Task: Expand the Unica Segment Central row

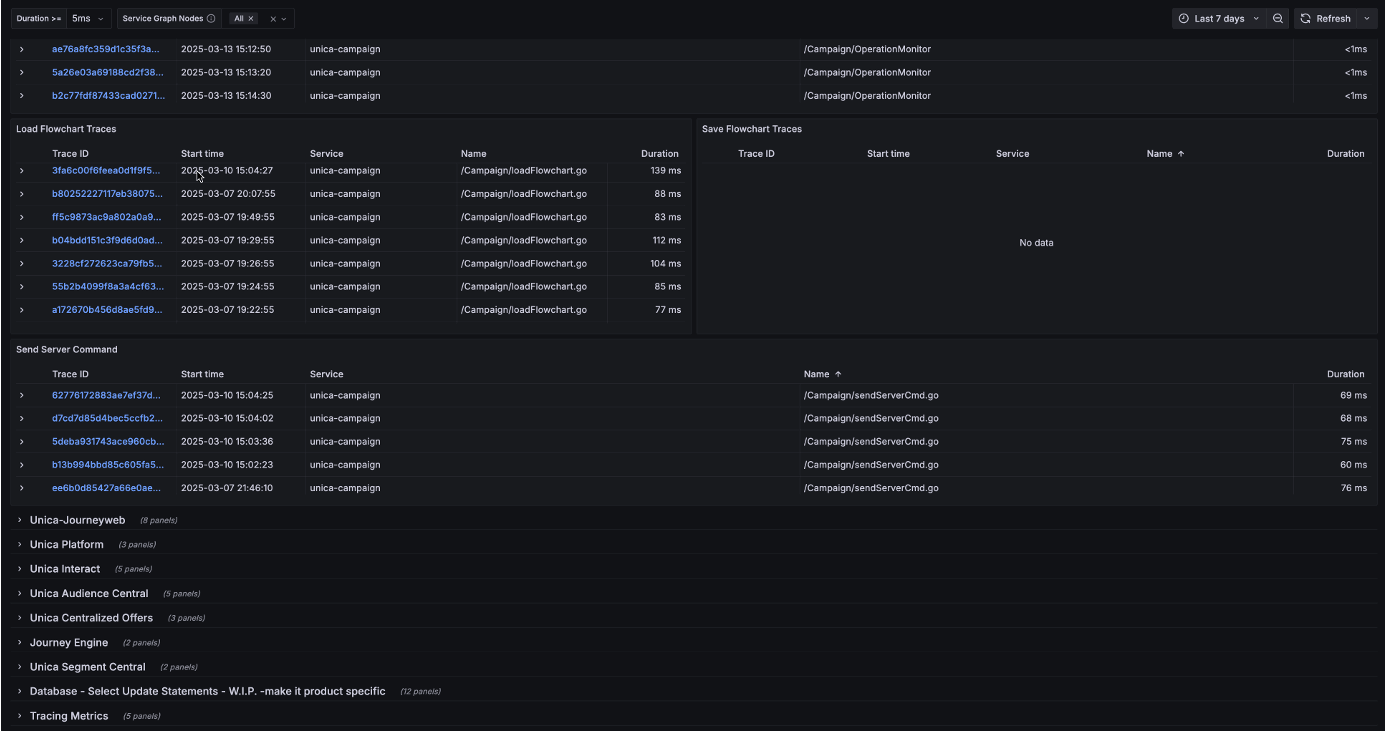Action: pyautogui.click(x=88, y=667)
